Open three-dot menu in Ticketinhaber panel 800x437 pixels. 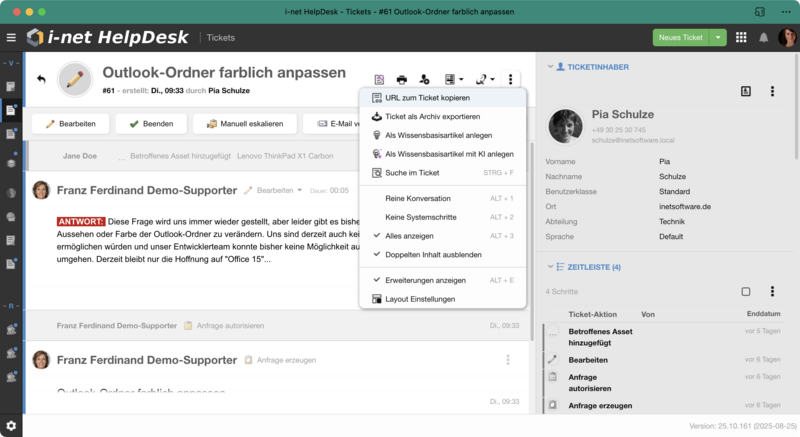pos(772,91)
